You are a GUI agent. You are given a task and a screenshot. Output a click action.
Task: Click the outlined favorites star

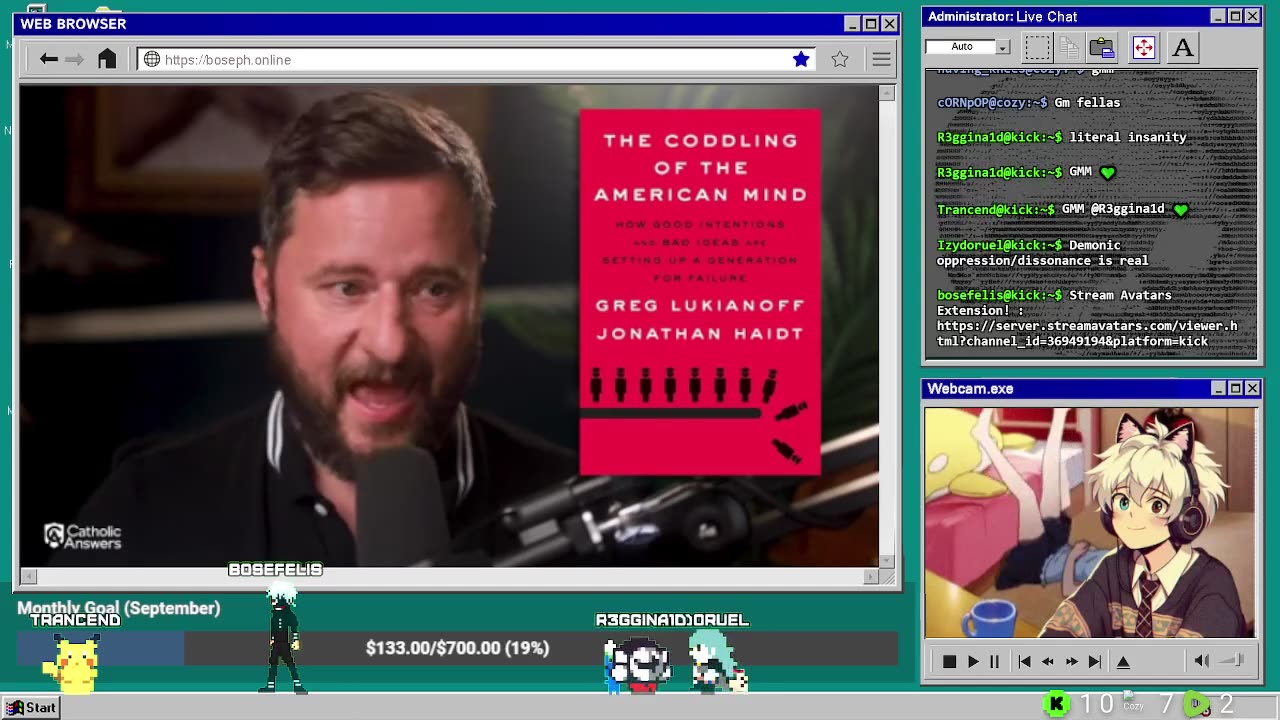840,60
